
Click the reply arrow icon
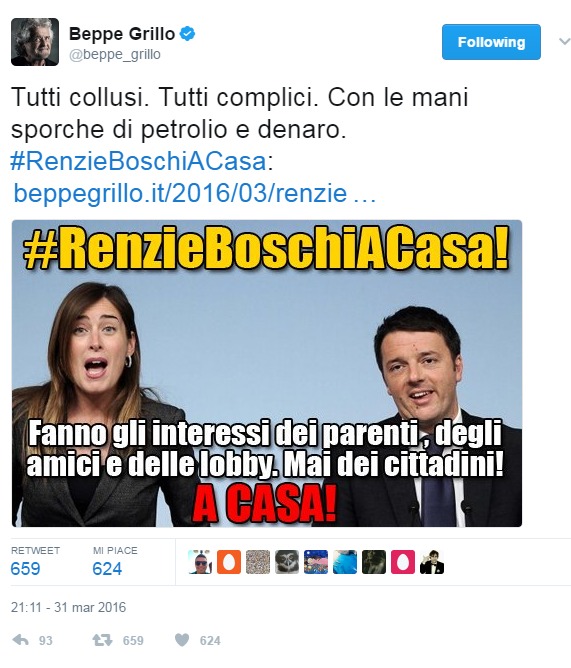coord(20,640)
